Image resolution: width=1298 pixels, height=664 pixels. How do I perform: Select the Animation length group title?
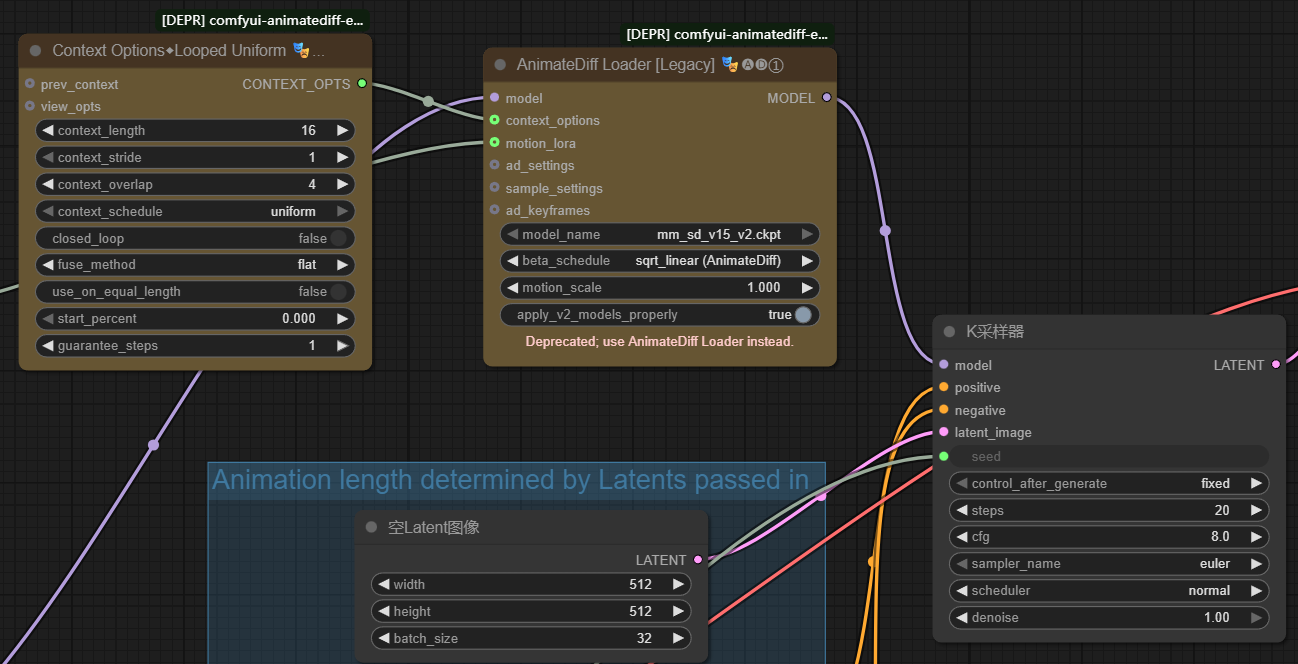coord(510,480)
